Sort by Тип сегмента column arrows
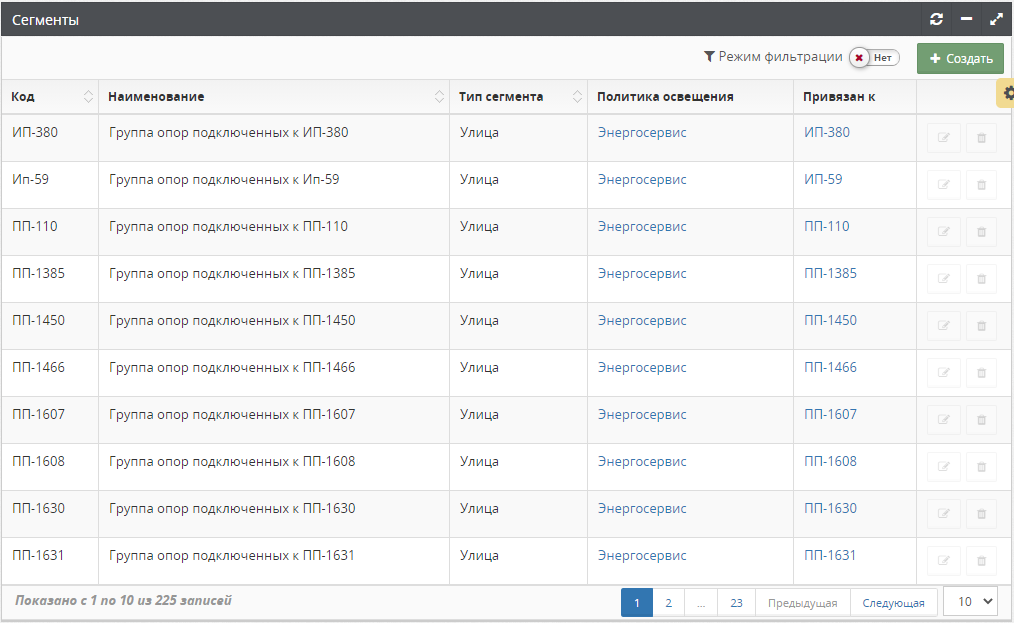The width and height of the screenshot is (1014, 623). point(577,97)
